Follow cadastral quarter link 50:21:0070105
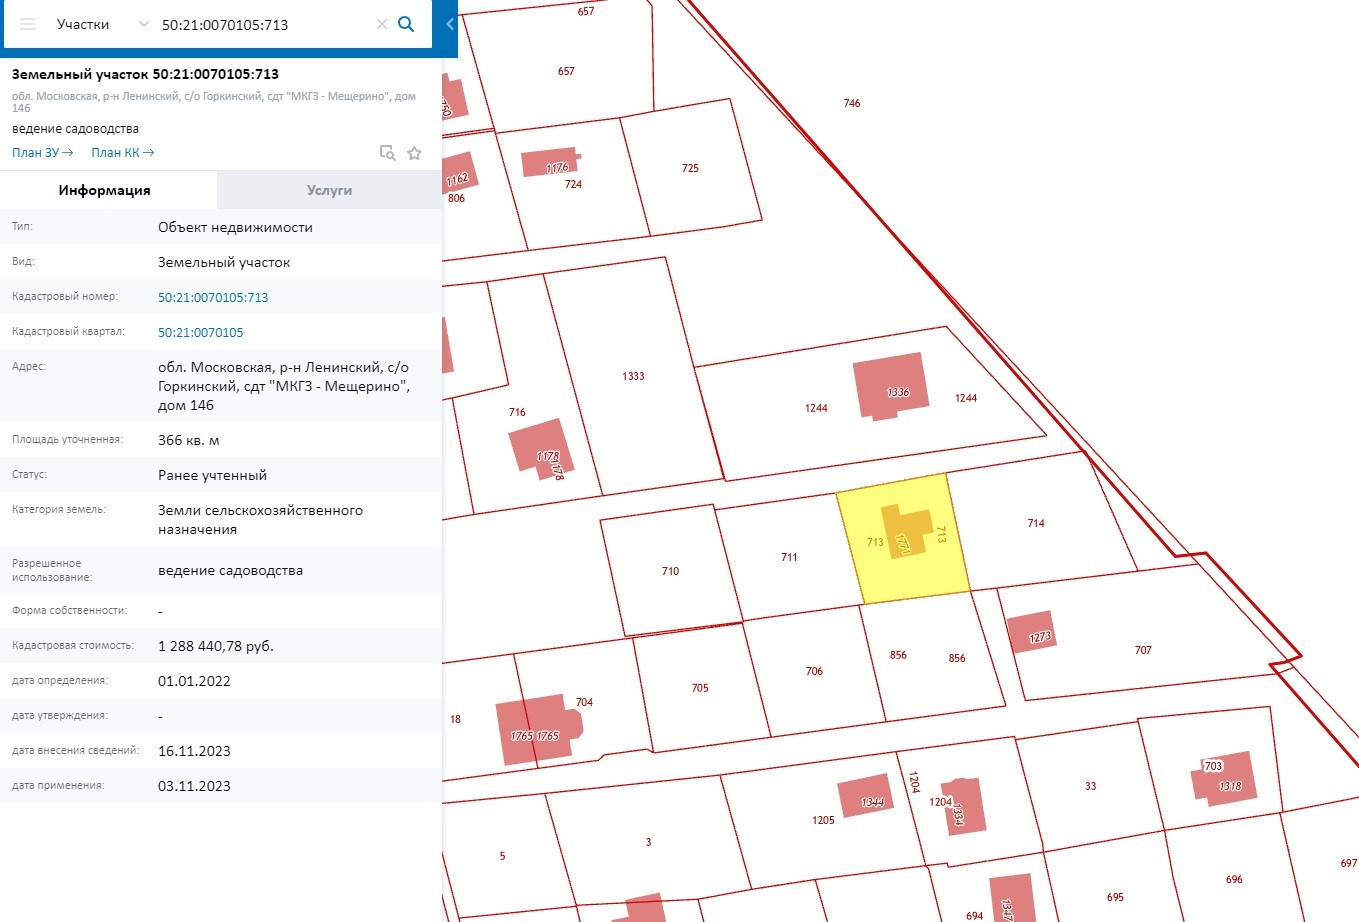The image size is (1359, 922). [x=201, y=332]
